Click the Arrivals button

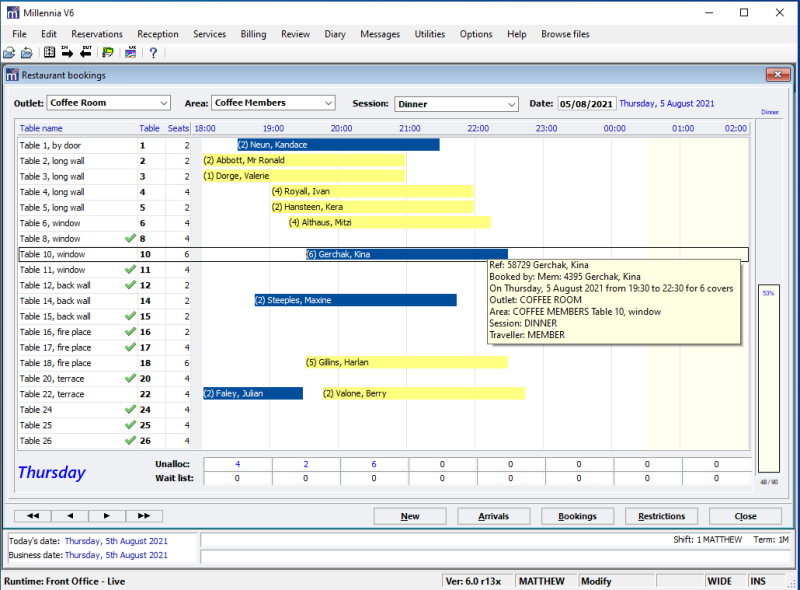pos(493,516)
